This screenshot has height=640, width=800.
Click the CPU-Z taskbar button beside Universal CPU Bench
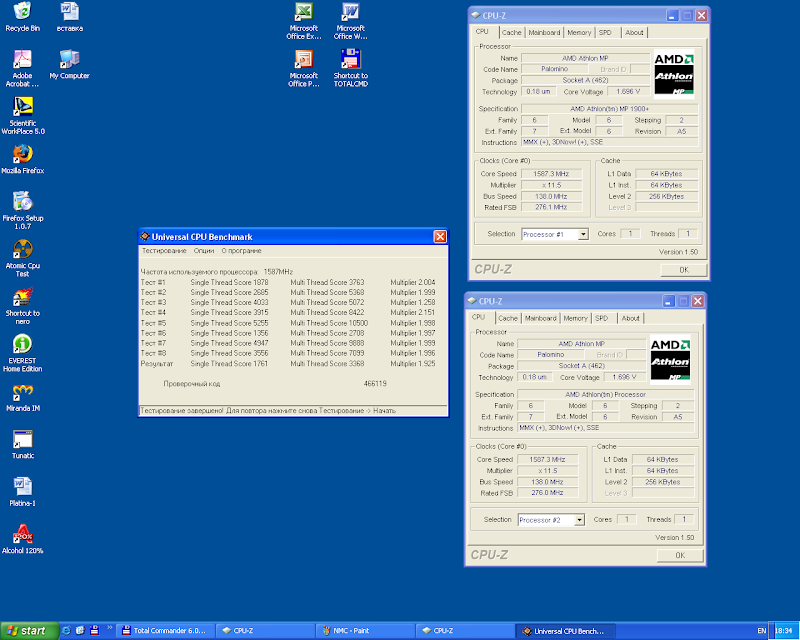(x=465, y=631)
